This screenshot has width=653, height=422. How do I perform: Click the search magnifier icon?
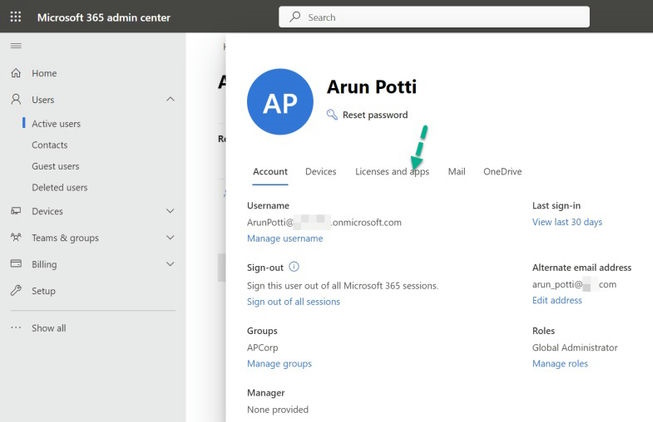295,17
